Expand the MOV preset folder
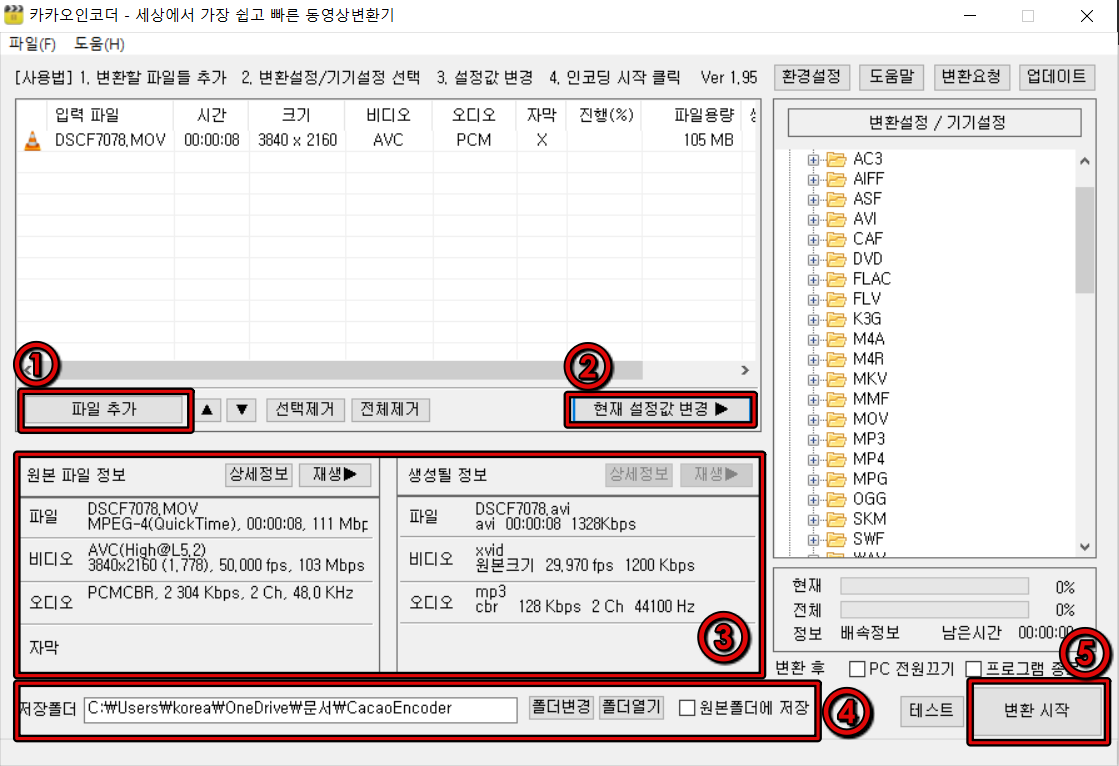 [813, 419]
